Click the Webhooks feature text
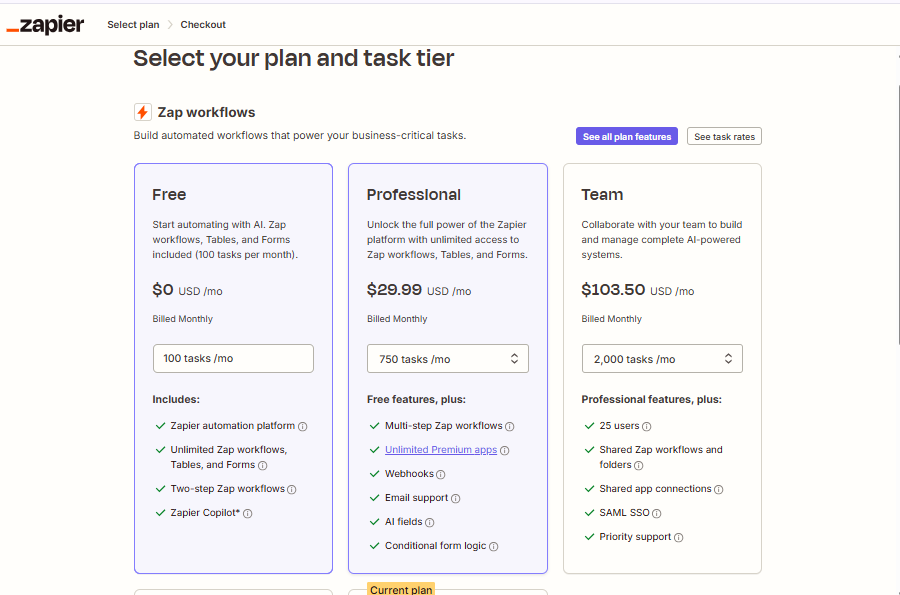Viewport: 900px width, 595px height. coord(409,474)
